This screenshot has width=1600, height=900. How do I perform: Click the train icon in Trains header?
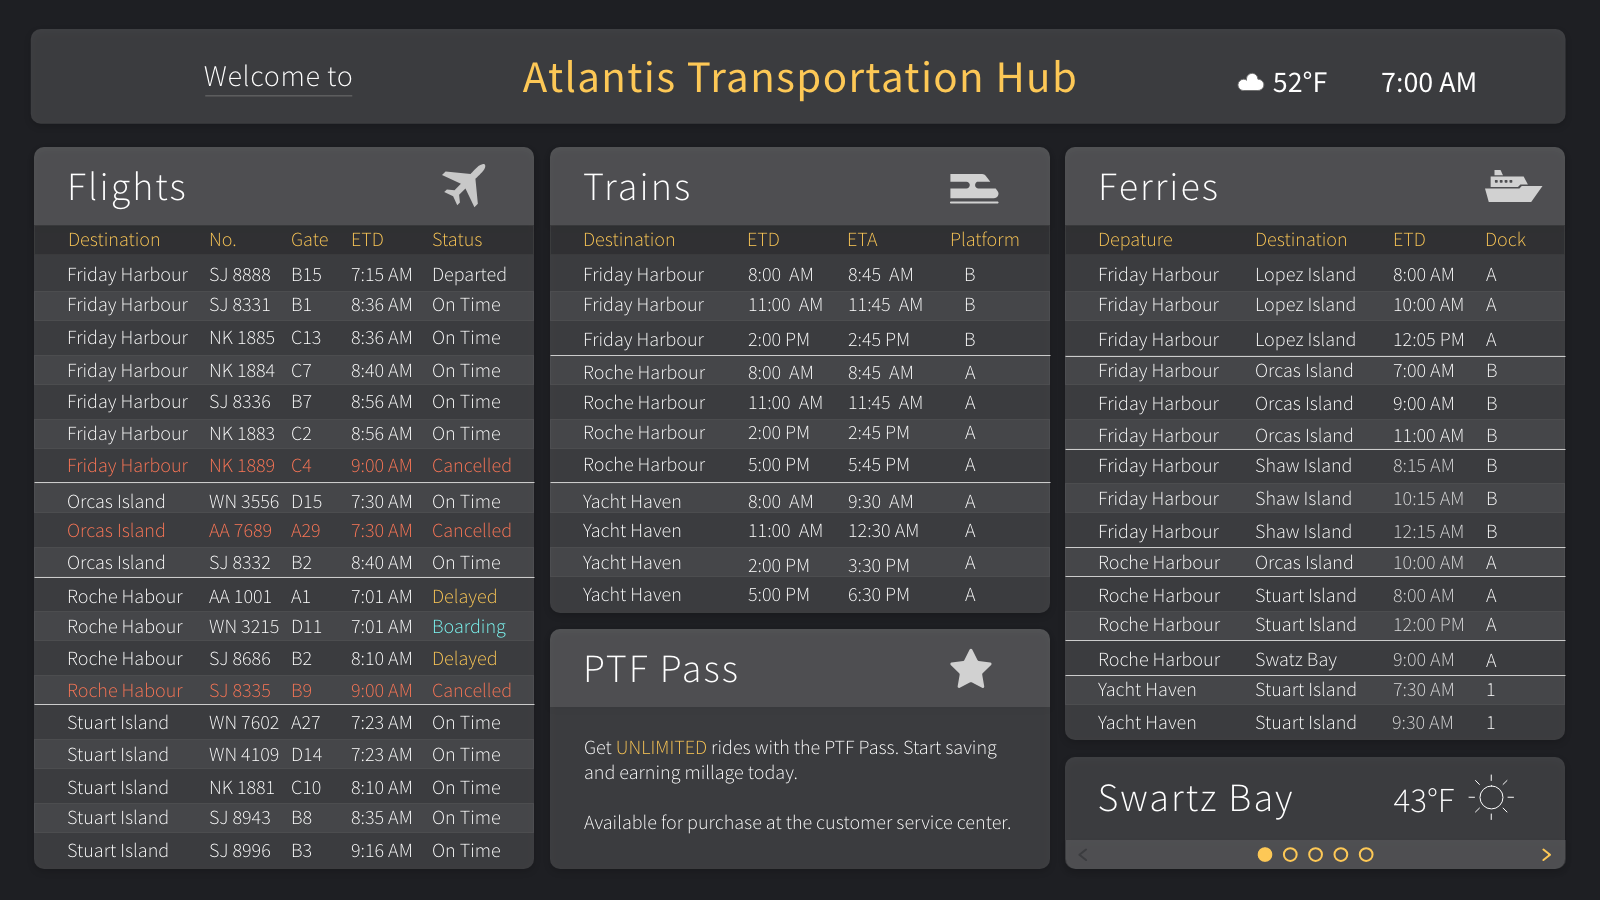coord(973,188)
